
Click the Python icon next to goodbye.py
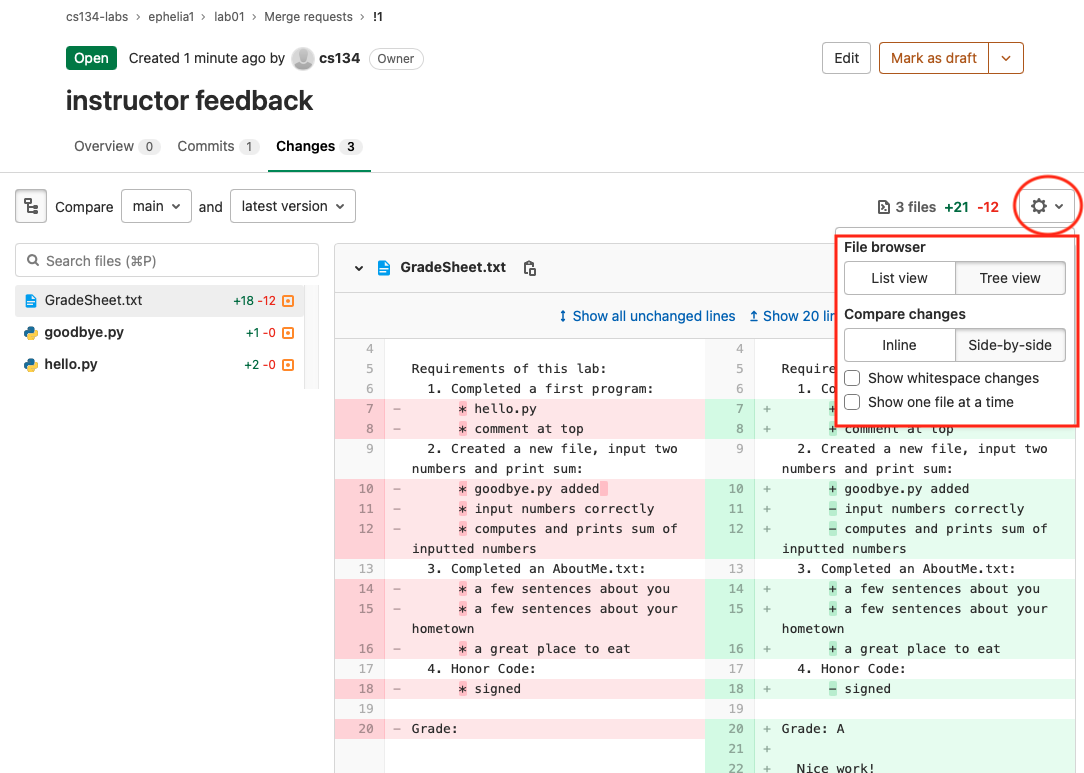click(x=30, y=333)
